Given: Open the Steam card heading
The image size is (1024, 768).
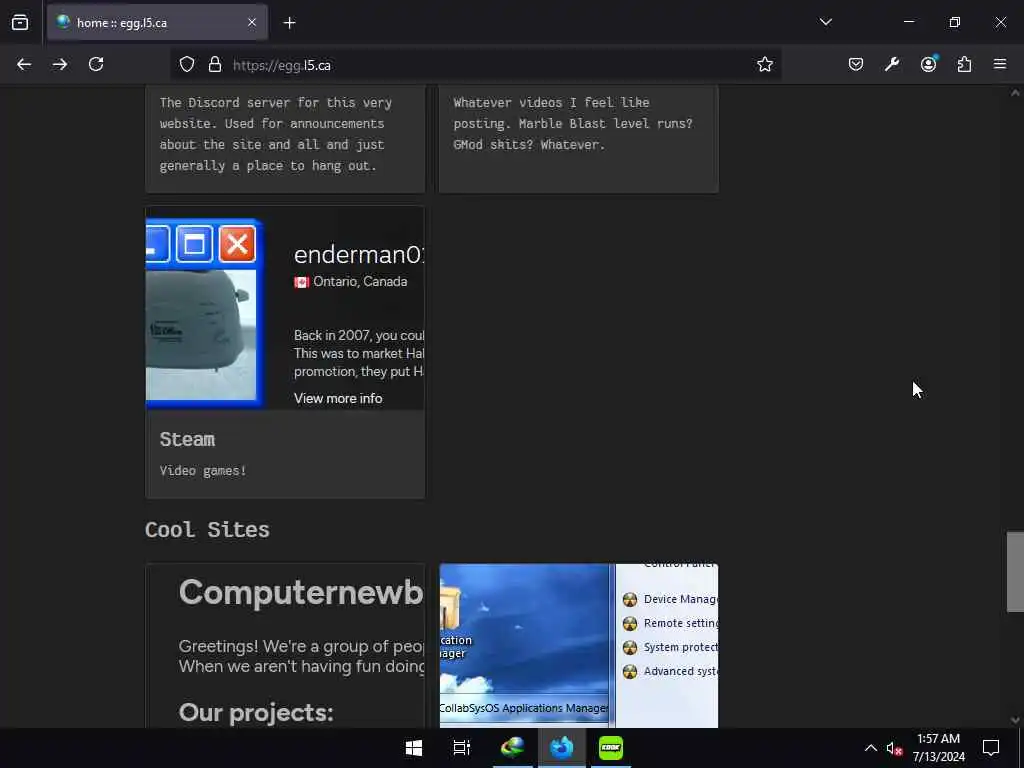Looking at the screenshot, I should (187, 439).
